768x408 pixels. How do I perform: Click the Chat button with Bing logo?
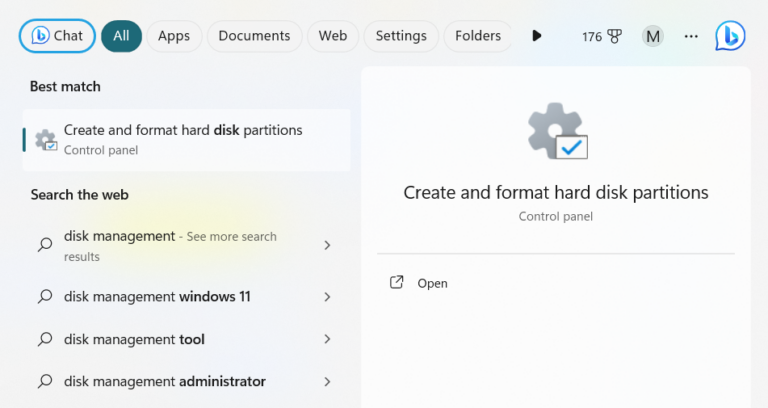pos(58,36)
